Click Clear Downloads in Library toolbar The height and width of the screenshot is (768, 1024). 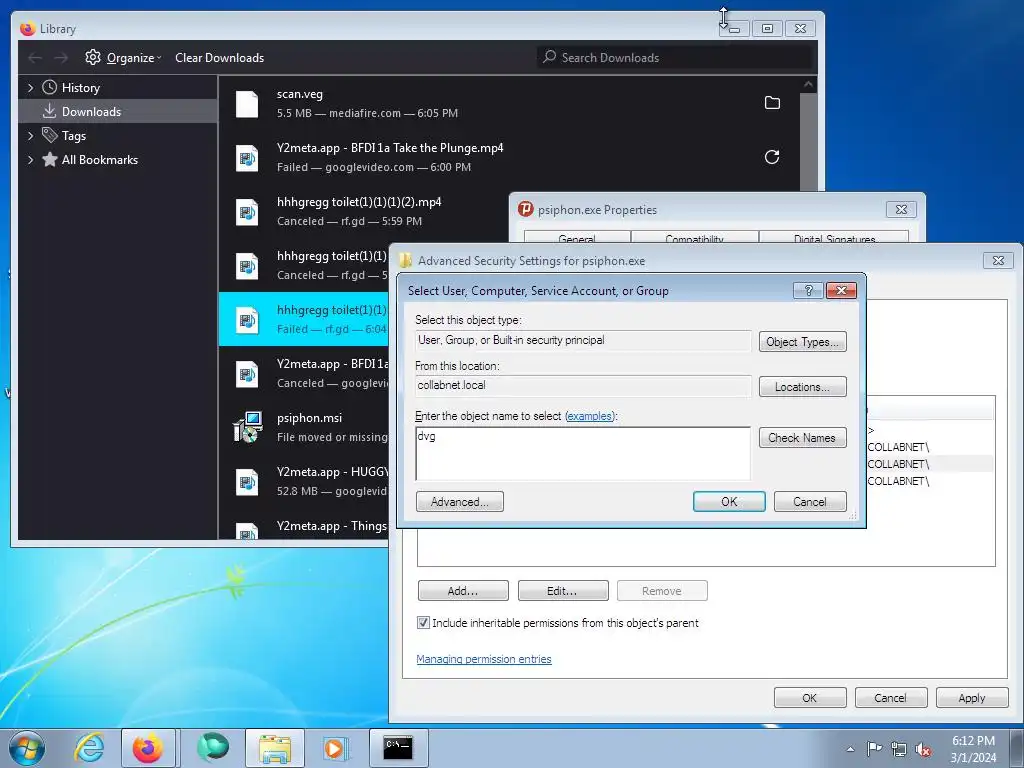tap(219, 57)
